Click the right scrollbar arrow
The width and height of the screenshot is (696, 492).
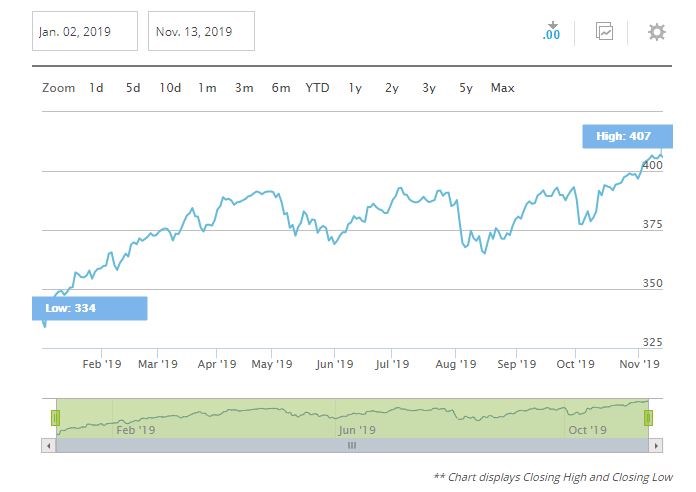tap(656, 445)
